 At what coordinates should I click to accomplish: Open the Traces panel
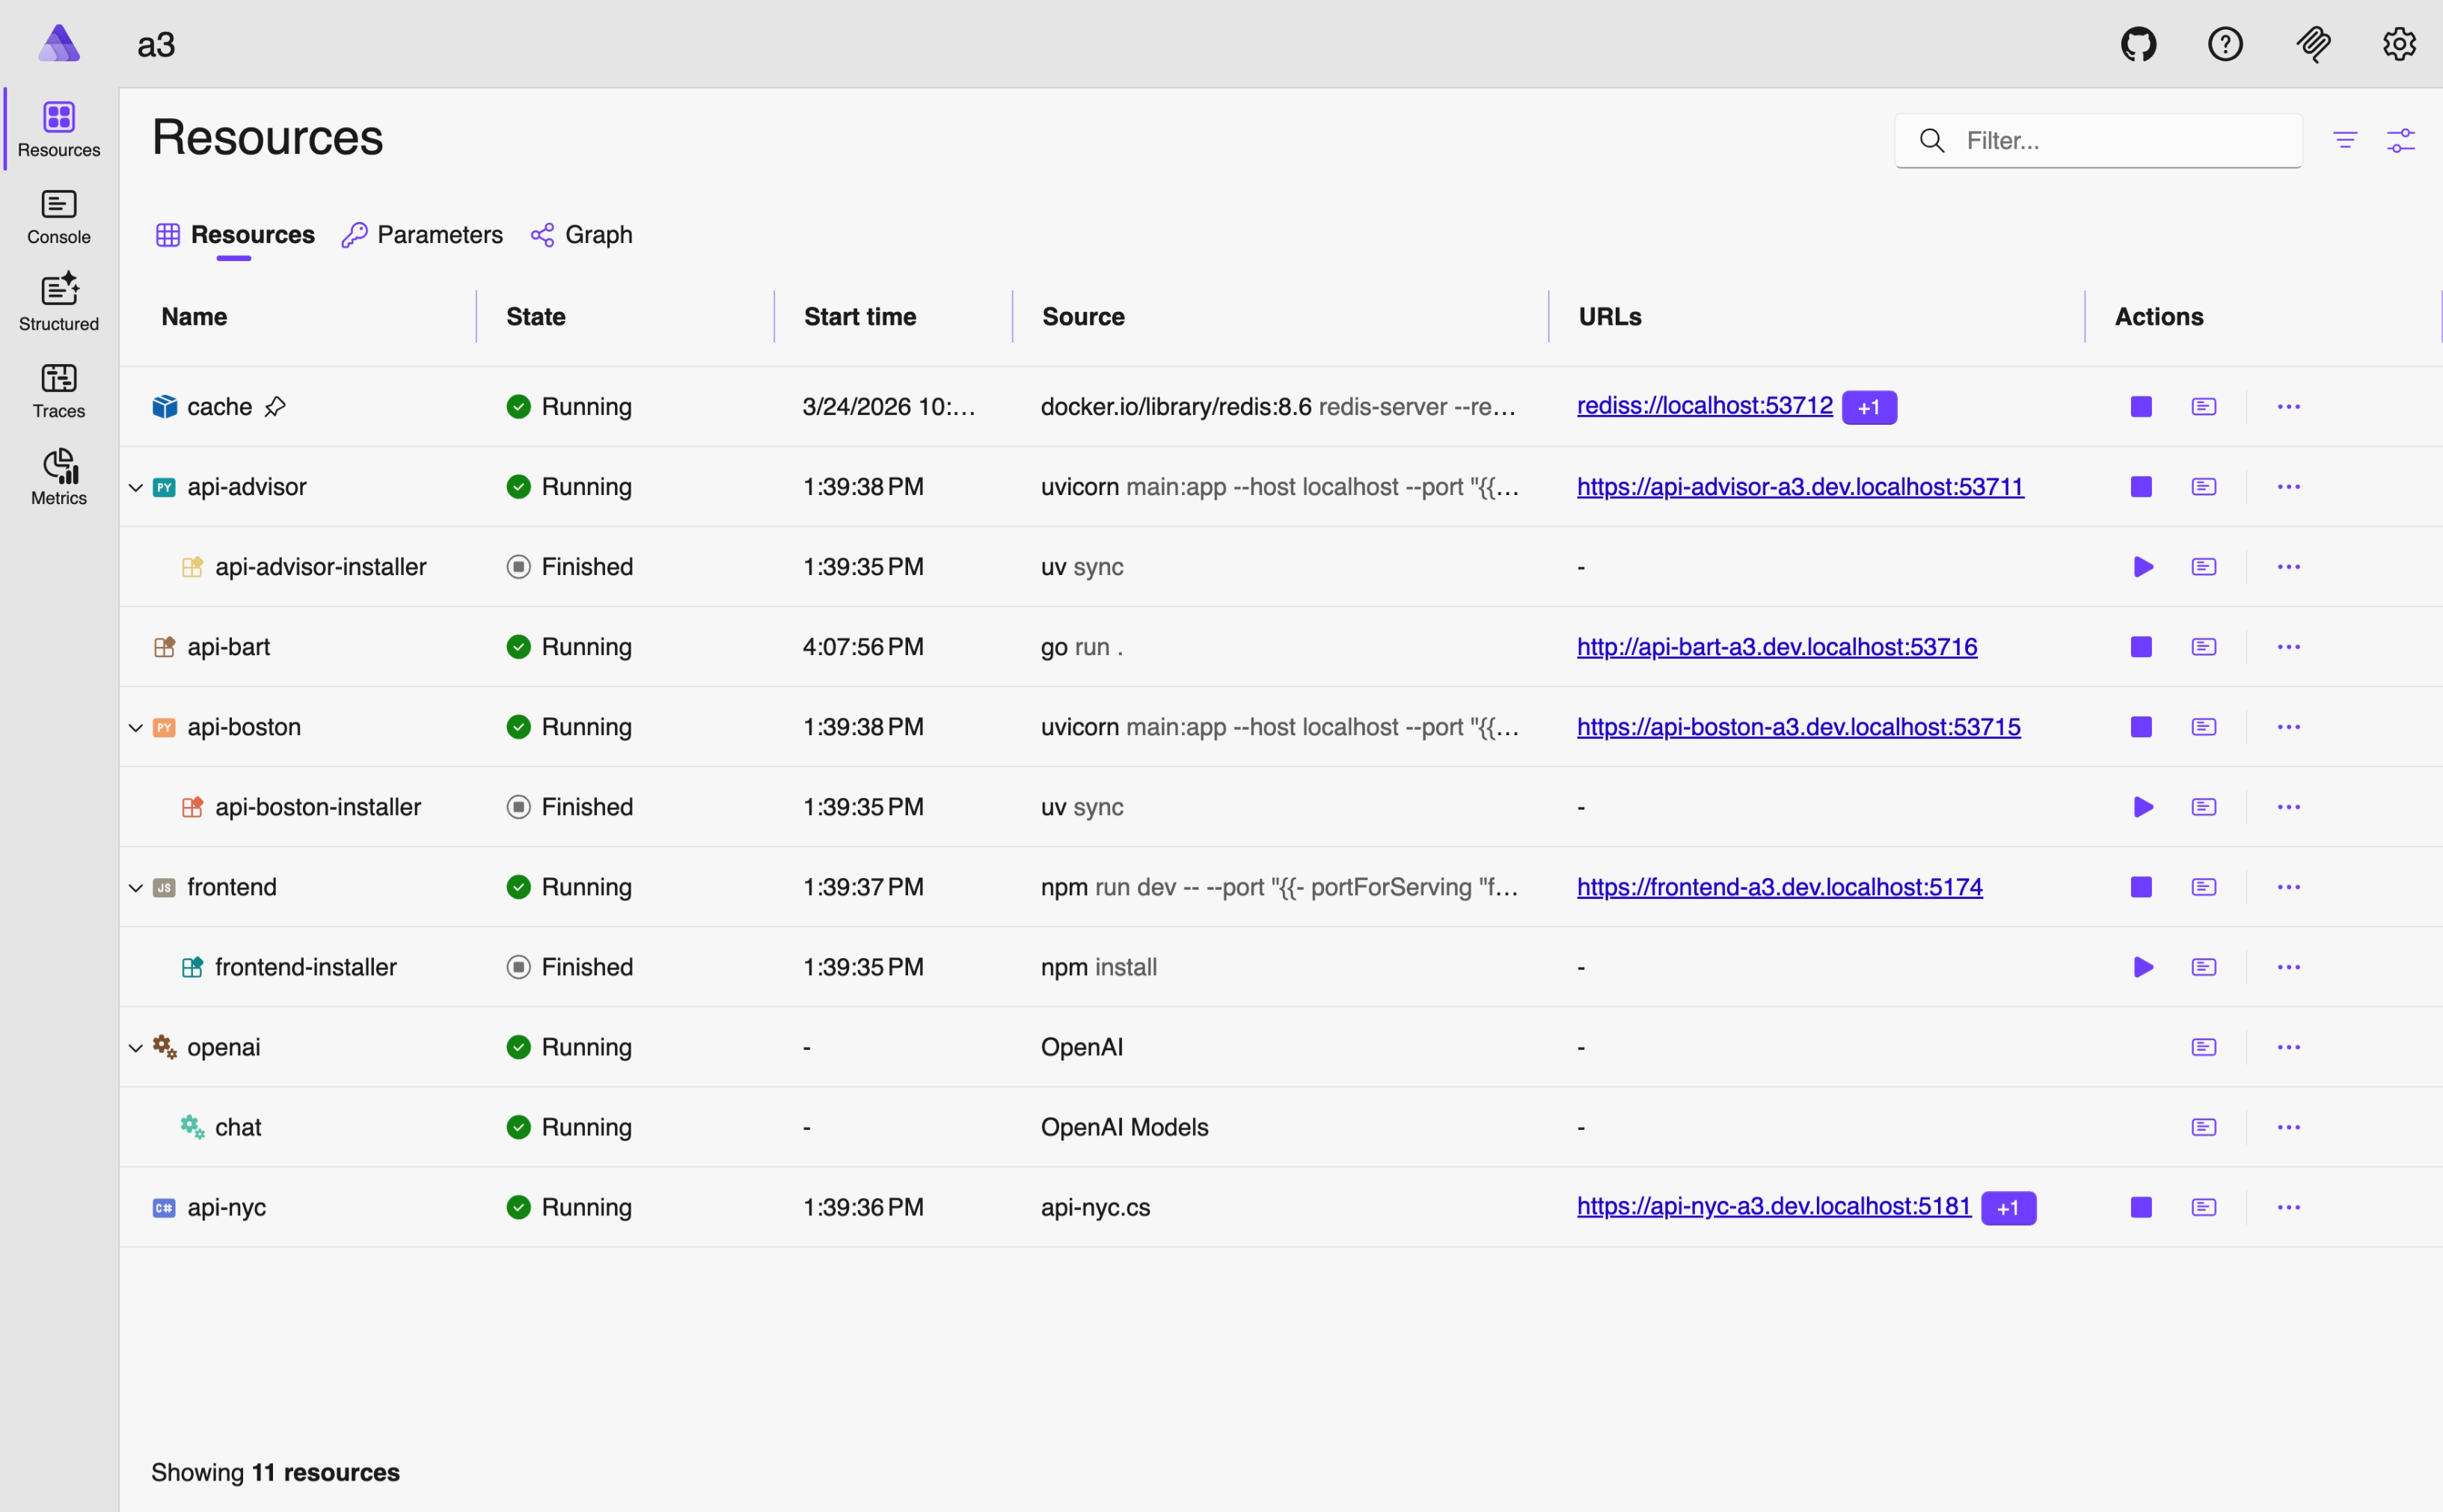tap(57, 389)
